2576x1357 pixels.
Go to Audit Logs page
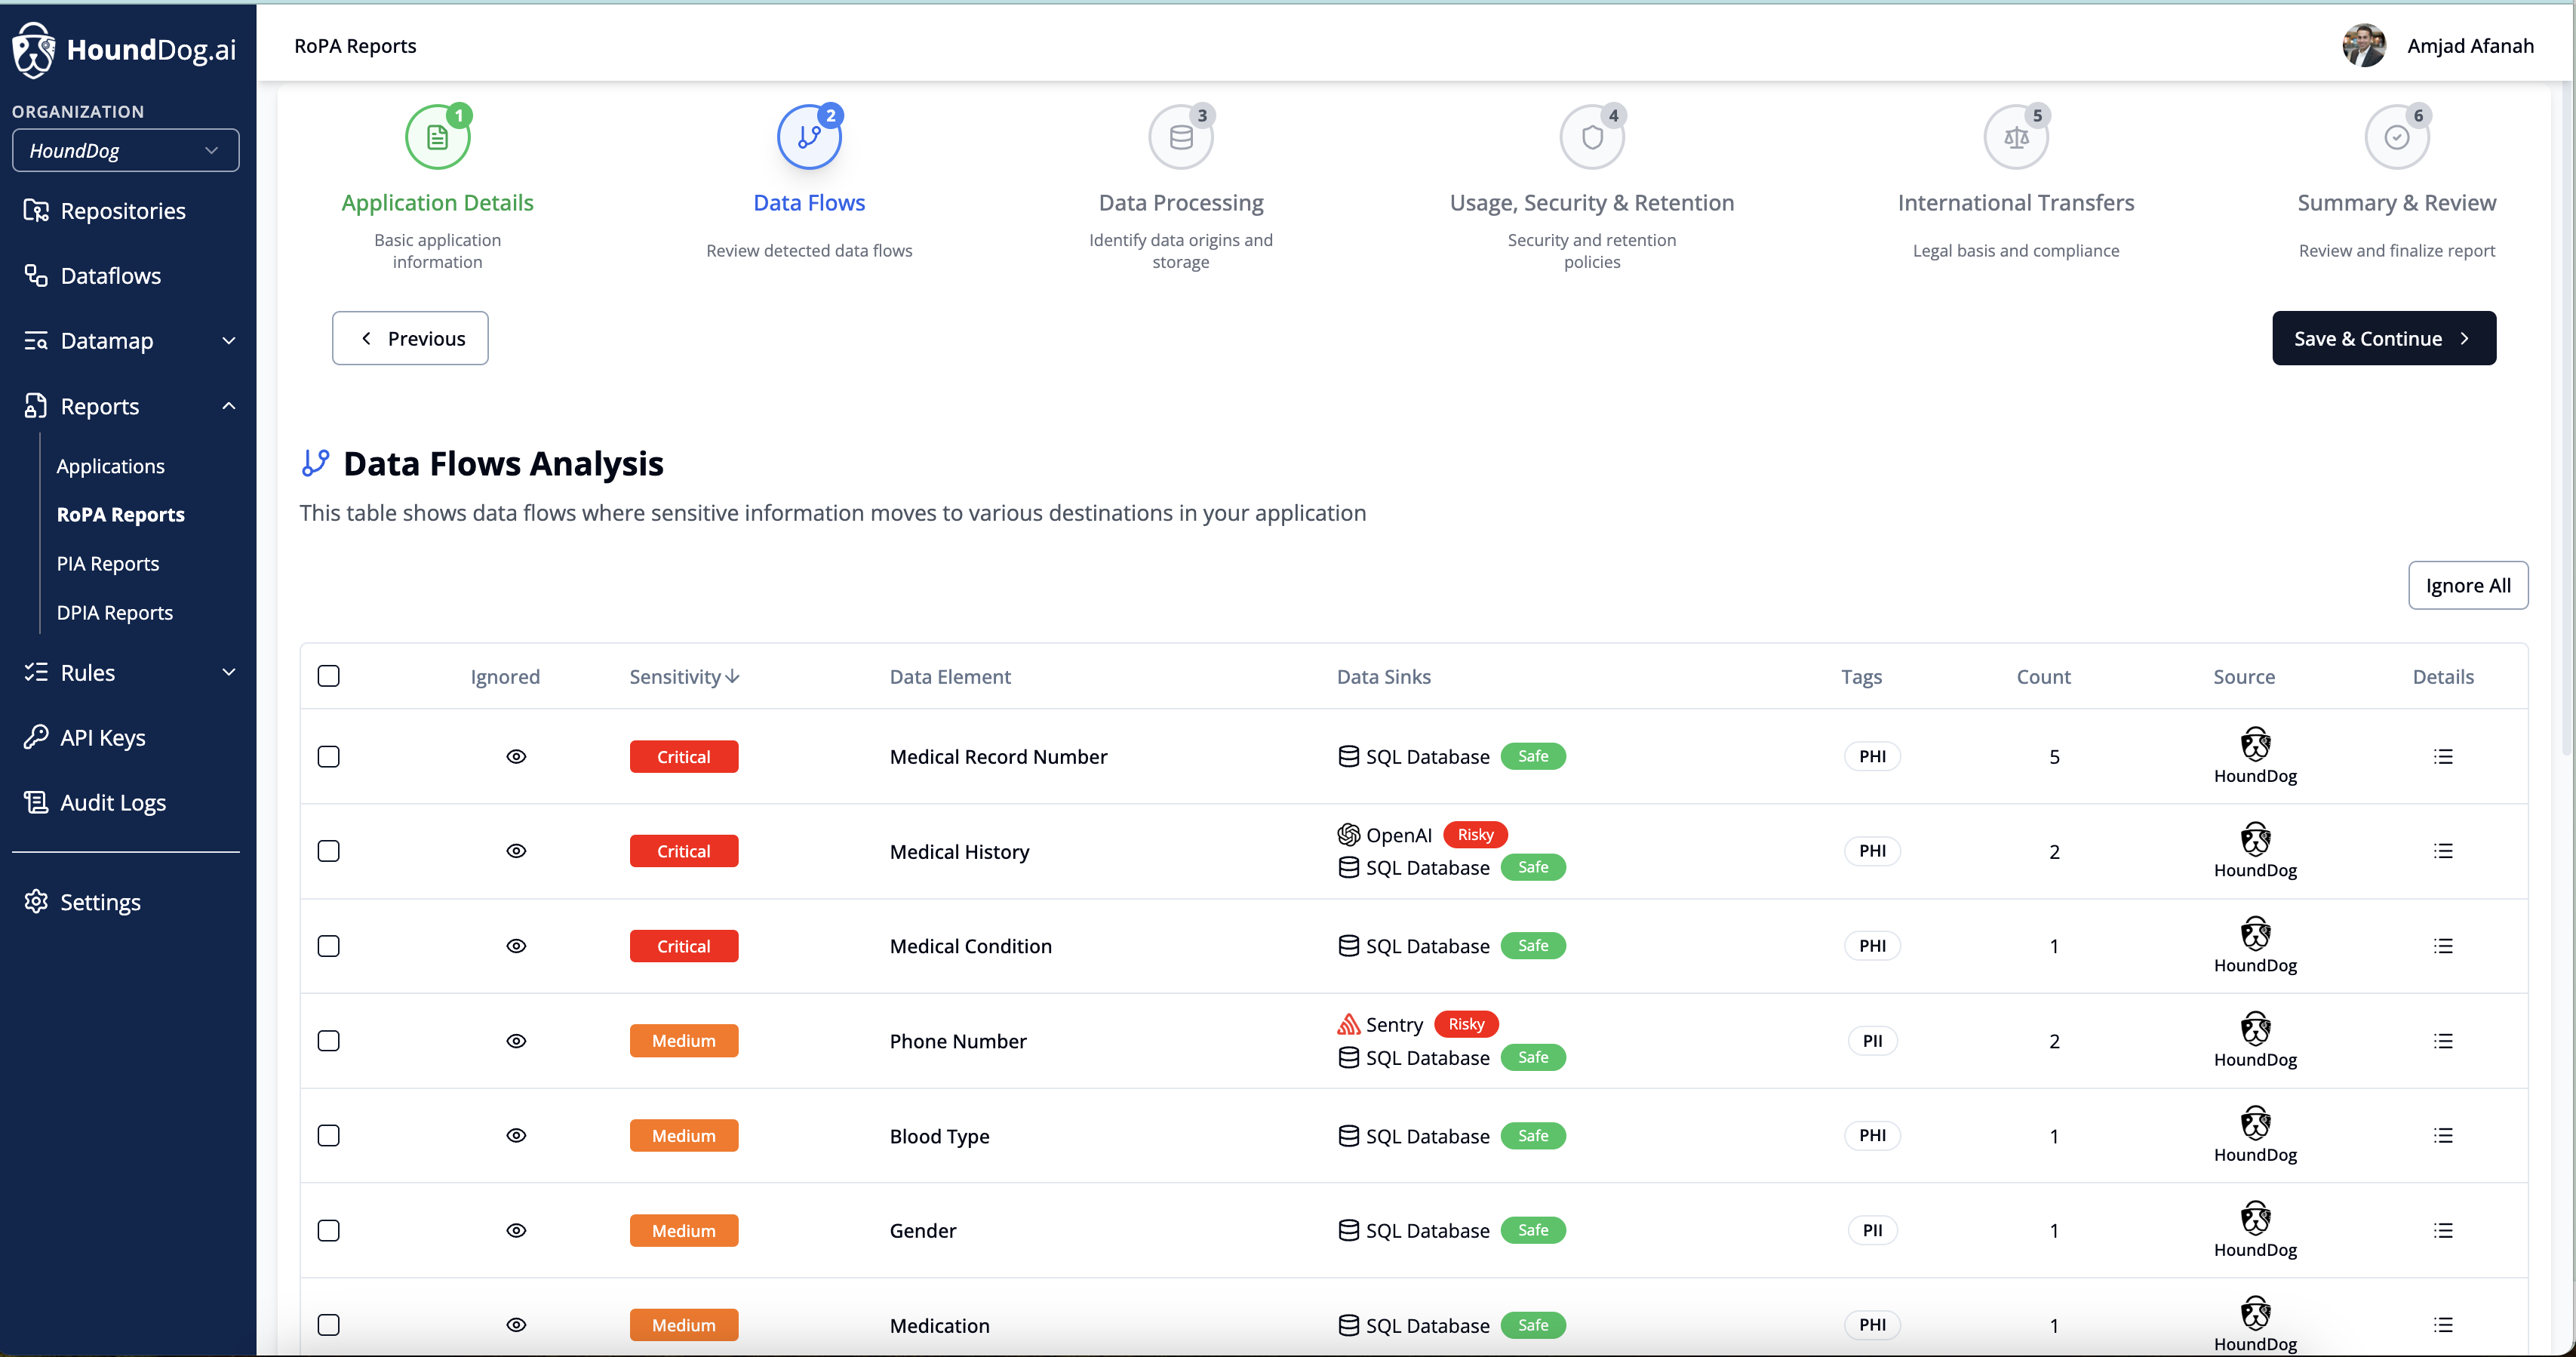click(113, 803)
